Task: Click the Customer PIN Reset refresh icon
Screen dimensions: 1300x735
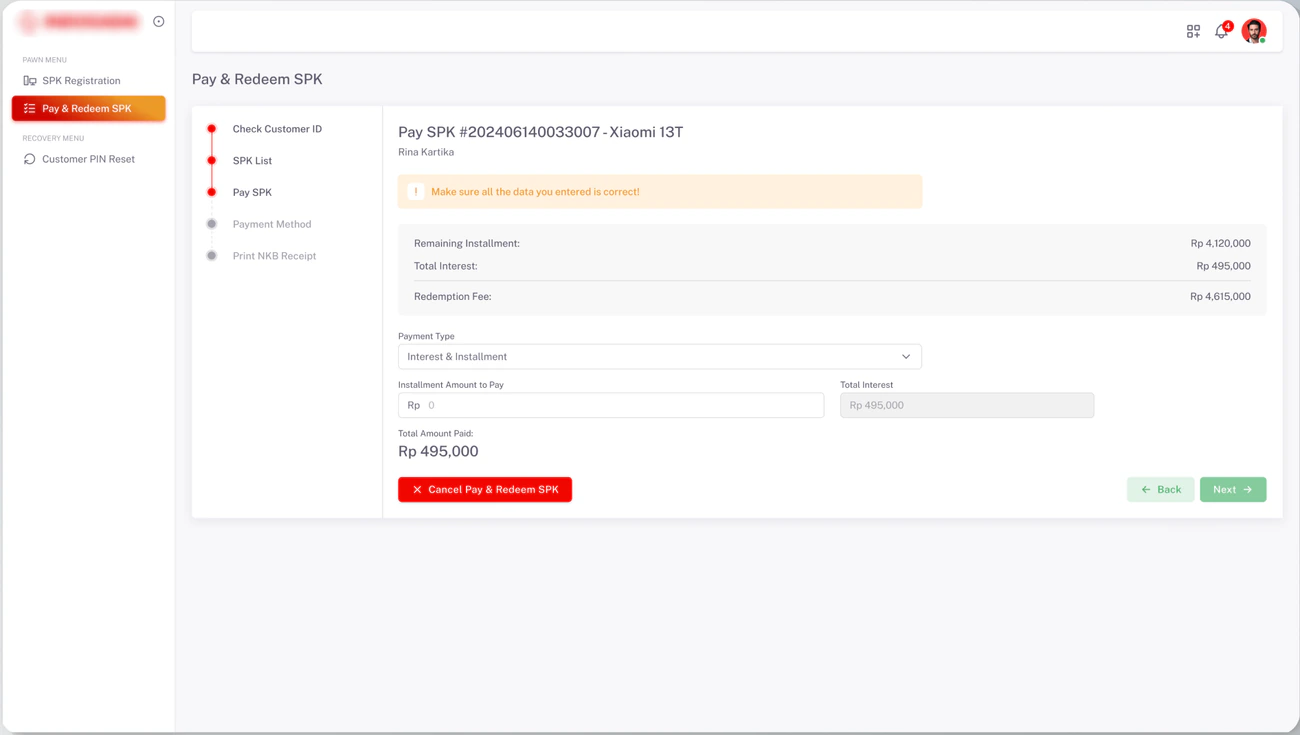Action: pos(30,159)
